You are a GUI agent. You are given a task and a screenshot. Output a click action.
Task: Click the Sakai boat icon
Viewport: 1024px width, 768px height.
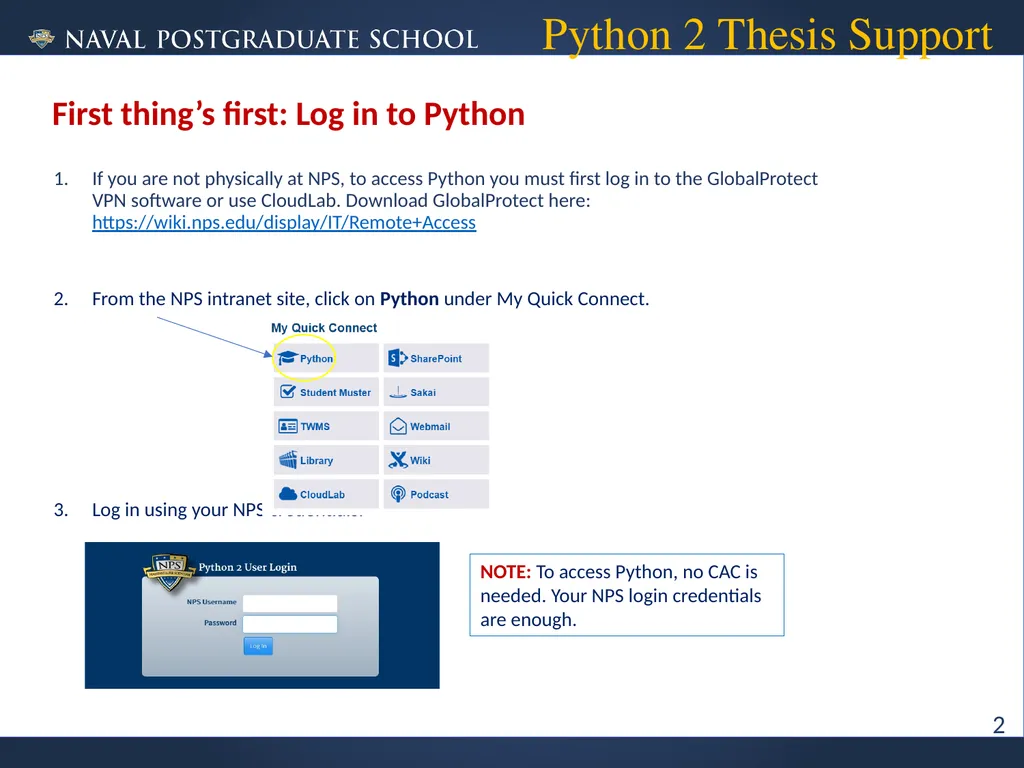point(398,392)
